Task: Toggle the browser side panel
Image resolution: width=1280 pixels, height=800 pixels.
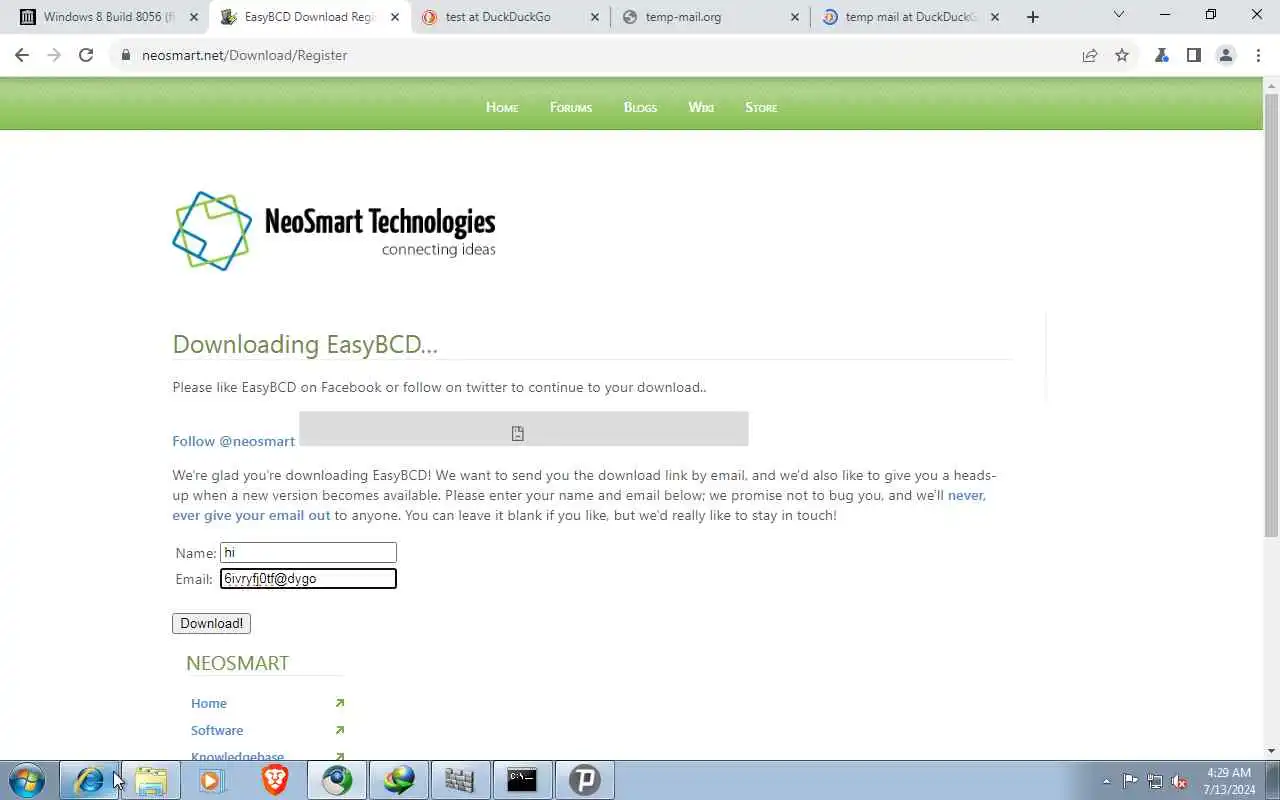Action: click(1194, 55)
